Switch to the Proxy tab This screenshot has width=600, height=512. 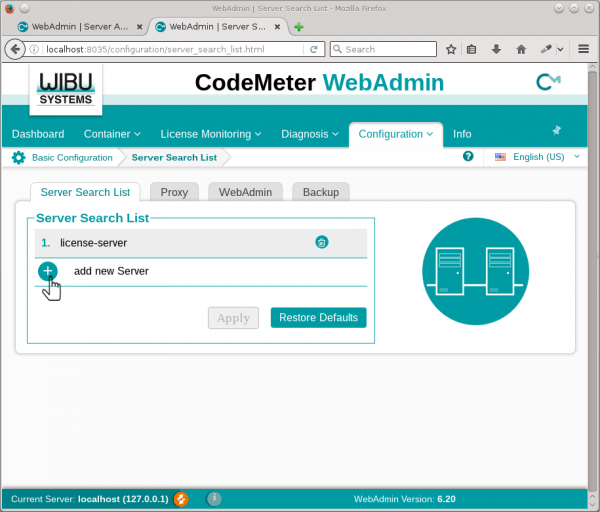pyautogui.click(x=174, y=192)
